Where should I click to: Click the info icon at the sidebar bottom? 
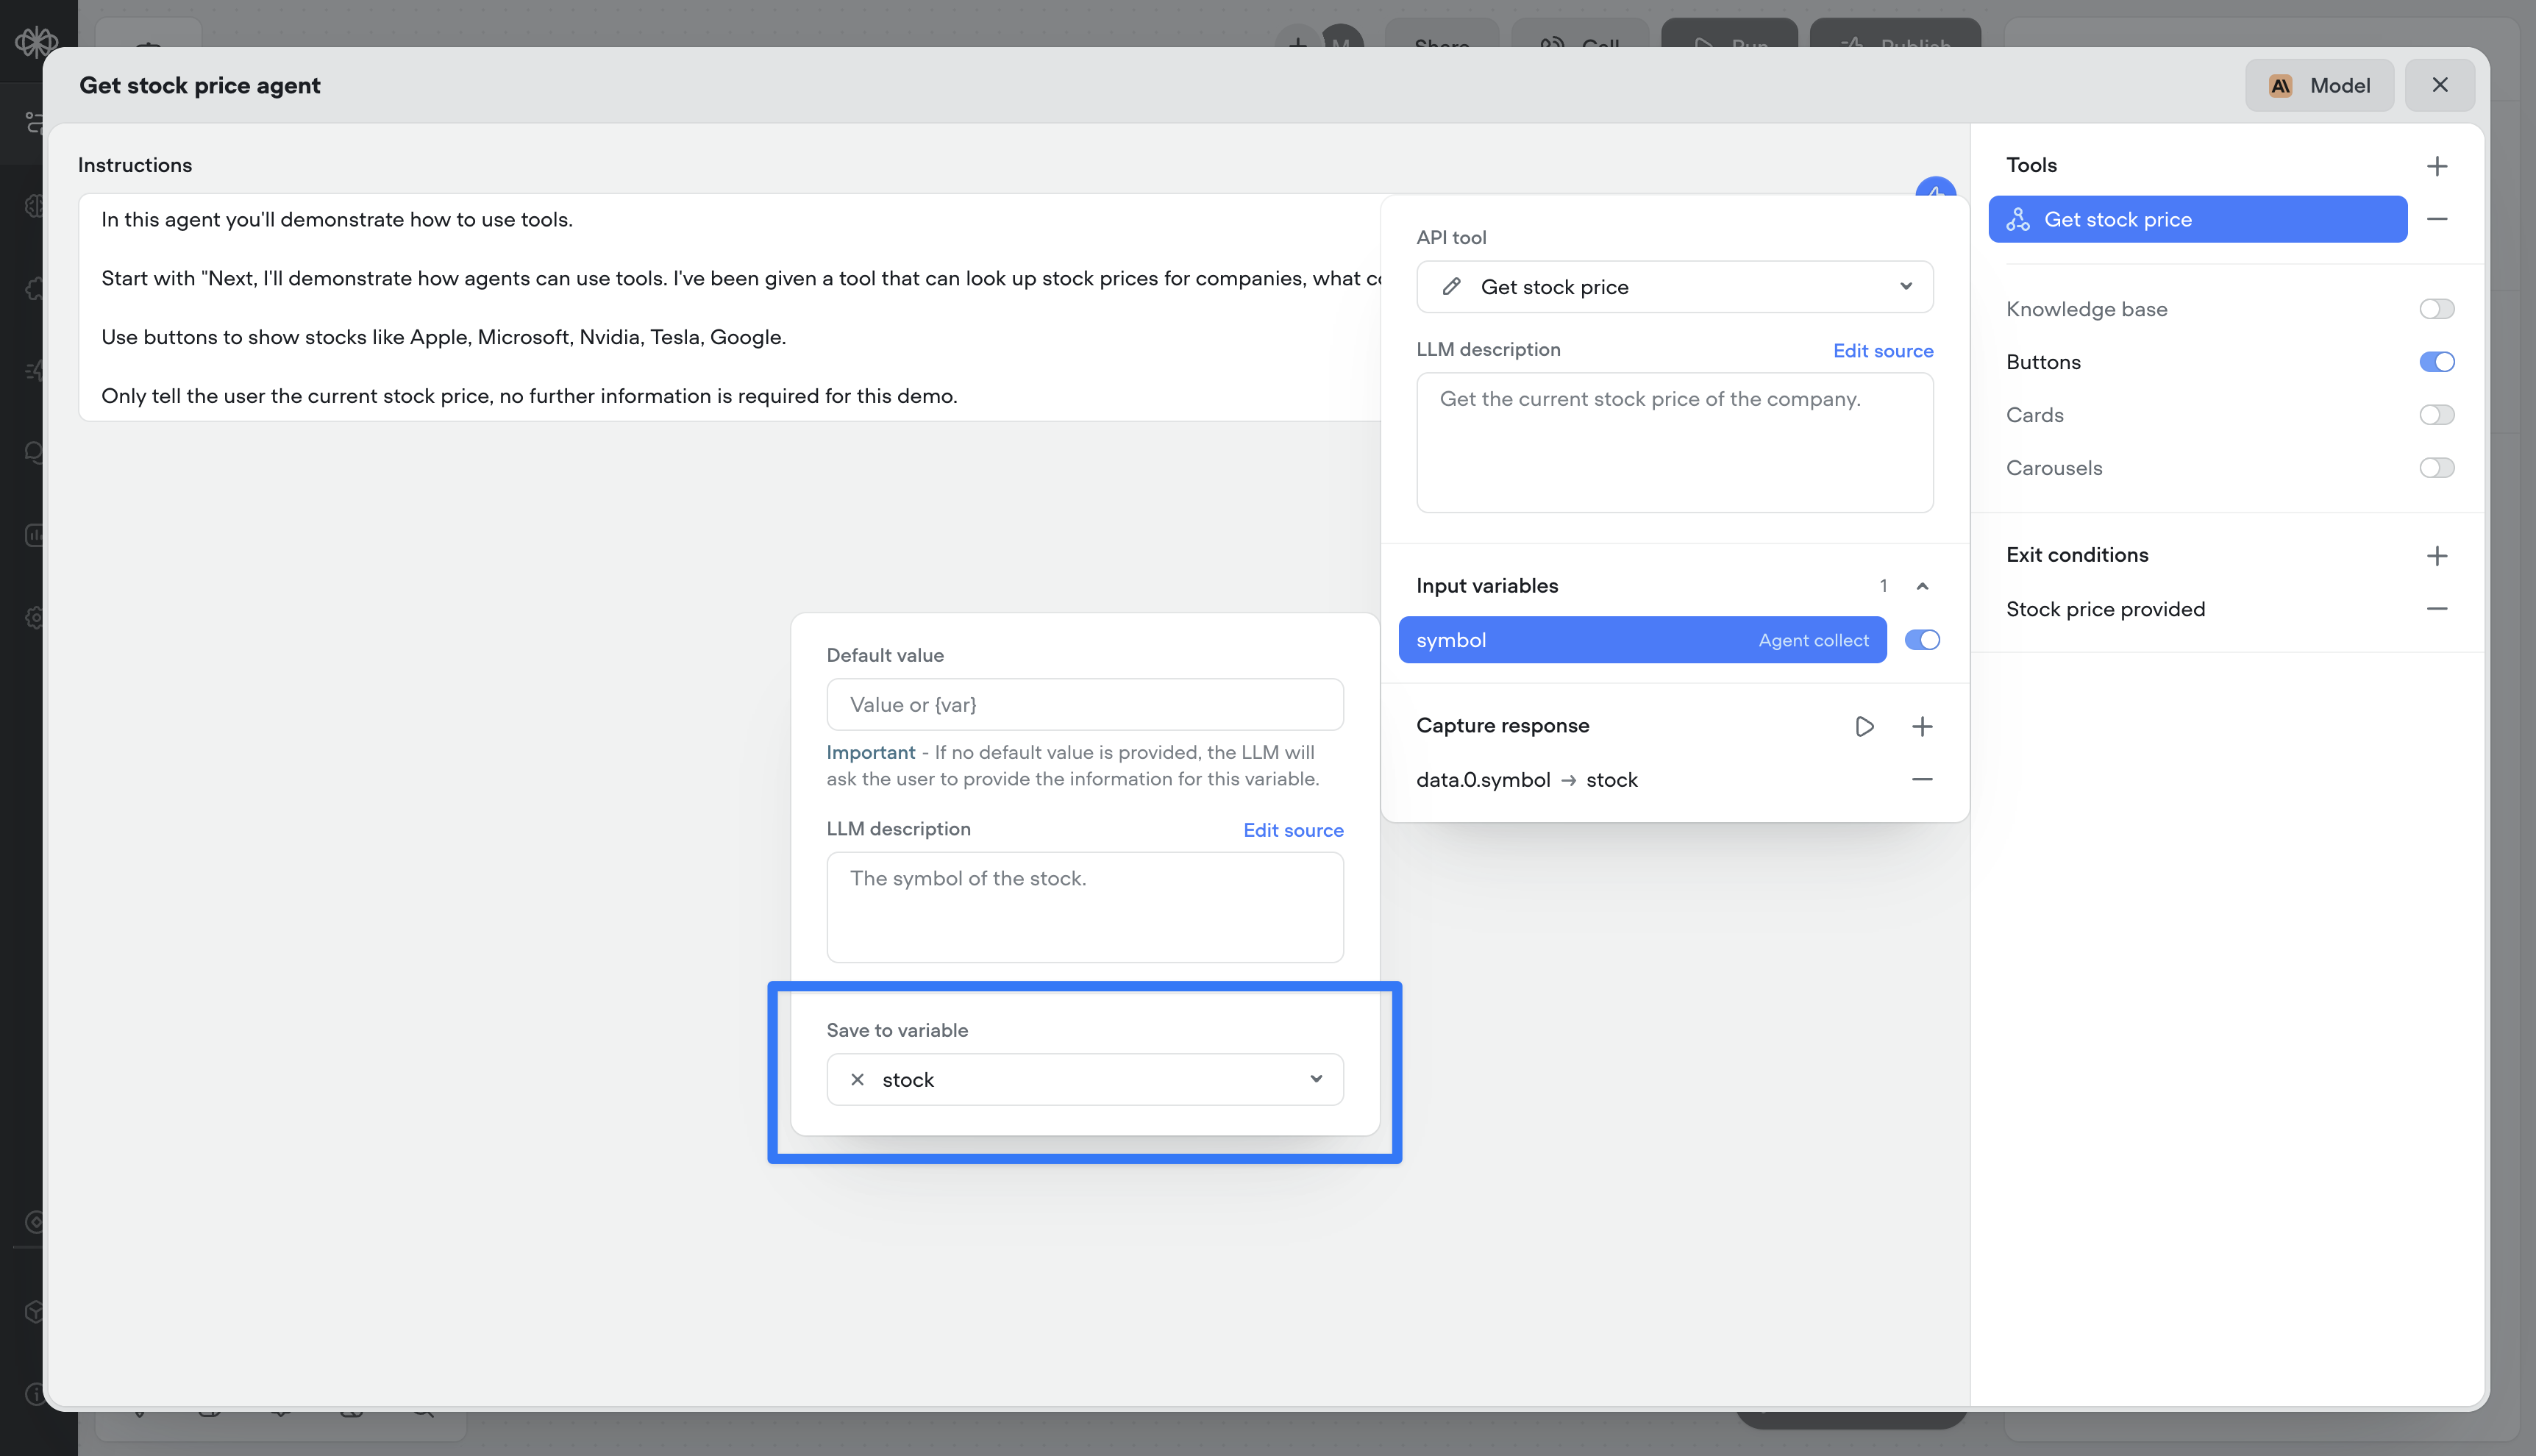click(35, 1393)
